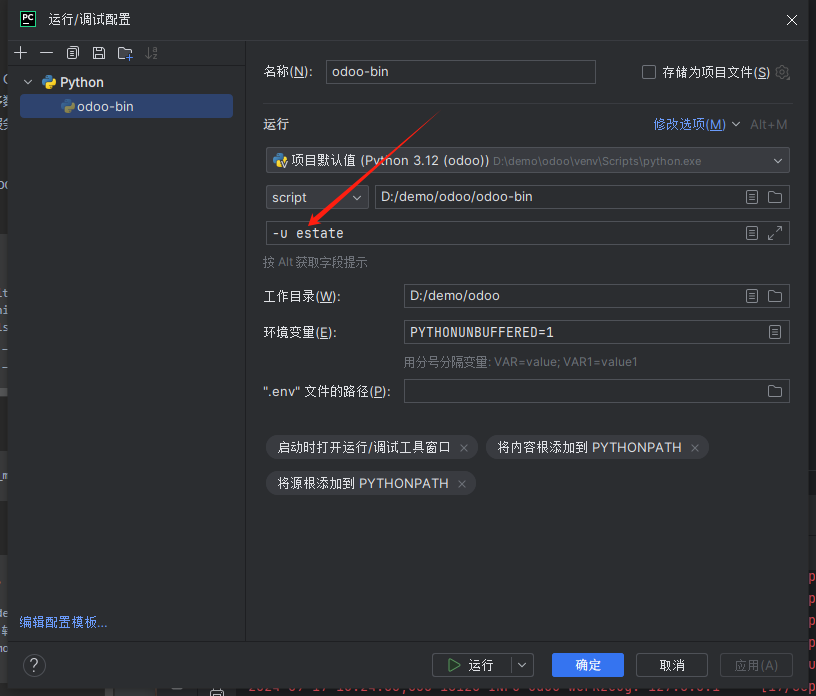Browse for script path folder icon

point(775,197)
